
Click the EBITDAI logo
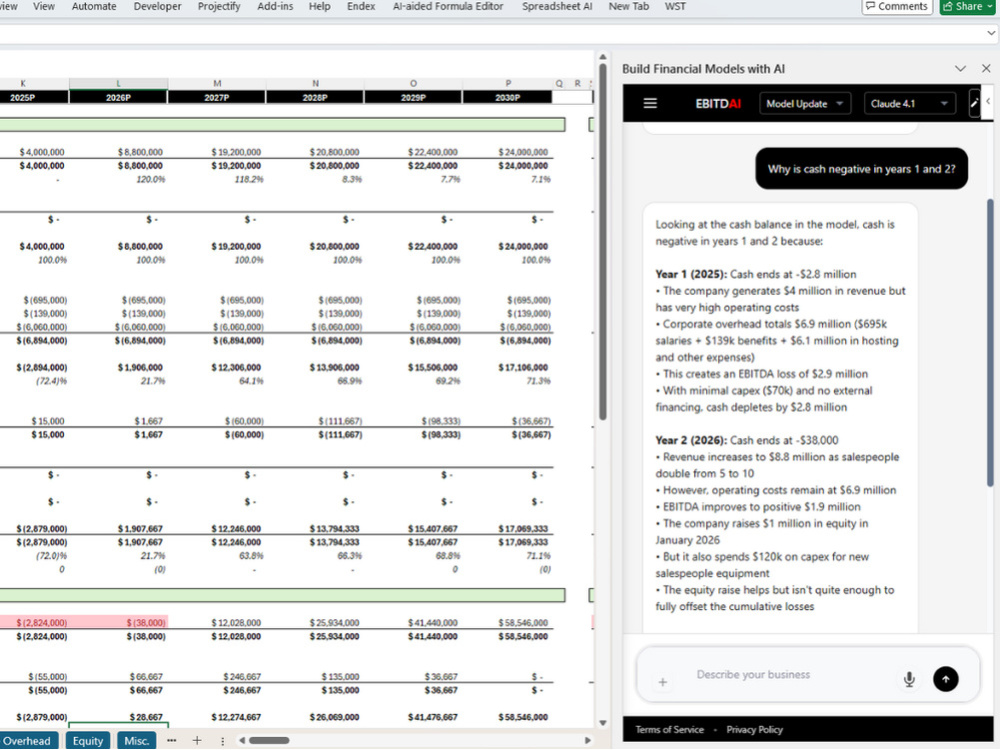718,103
